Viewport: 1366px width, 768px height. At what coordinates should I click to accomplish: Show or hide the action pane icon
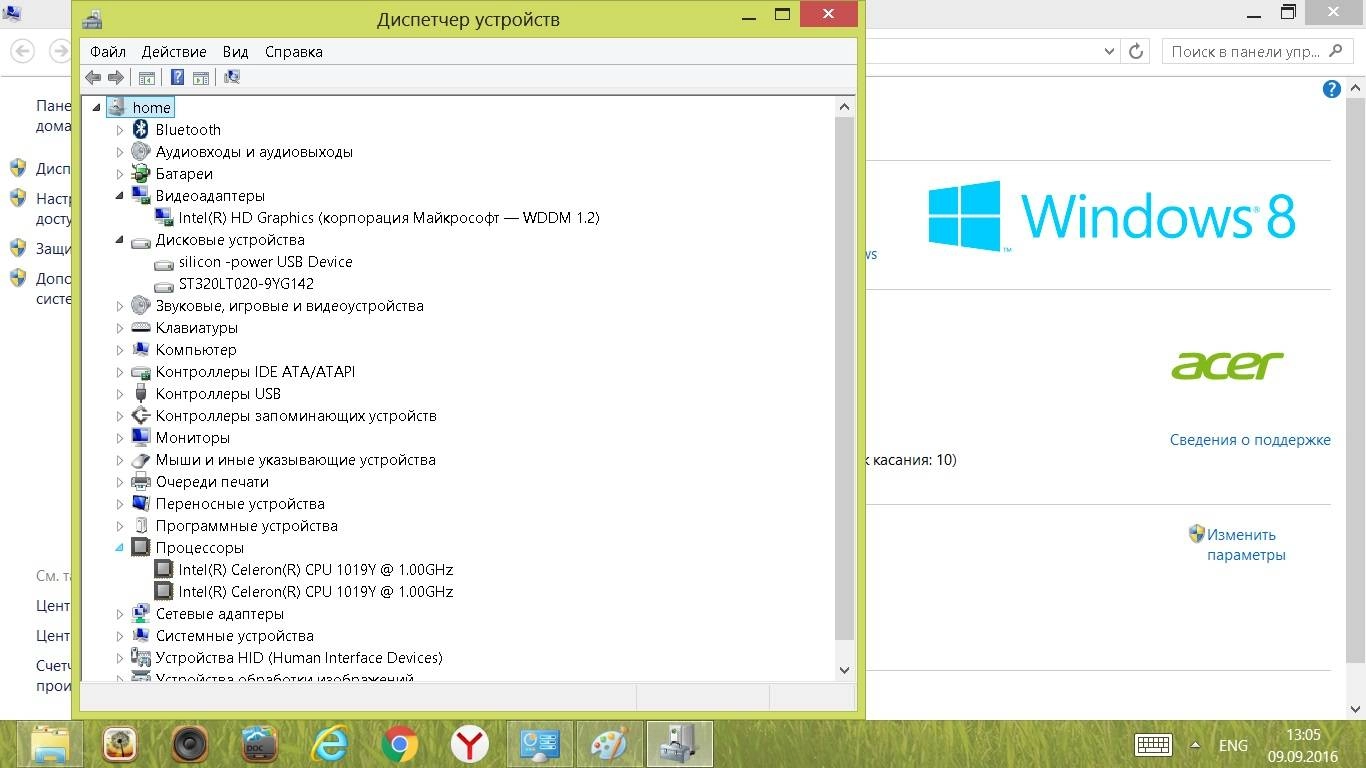(201, 77)
